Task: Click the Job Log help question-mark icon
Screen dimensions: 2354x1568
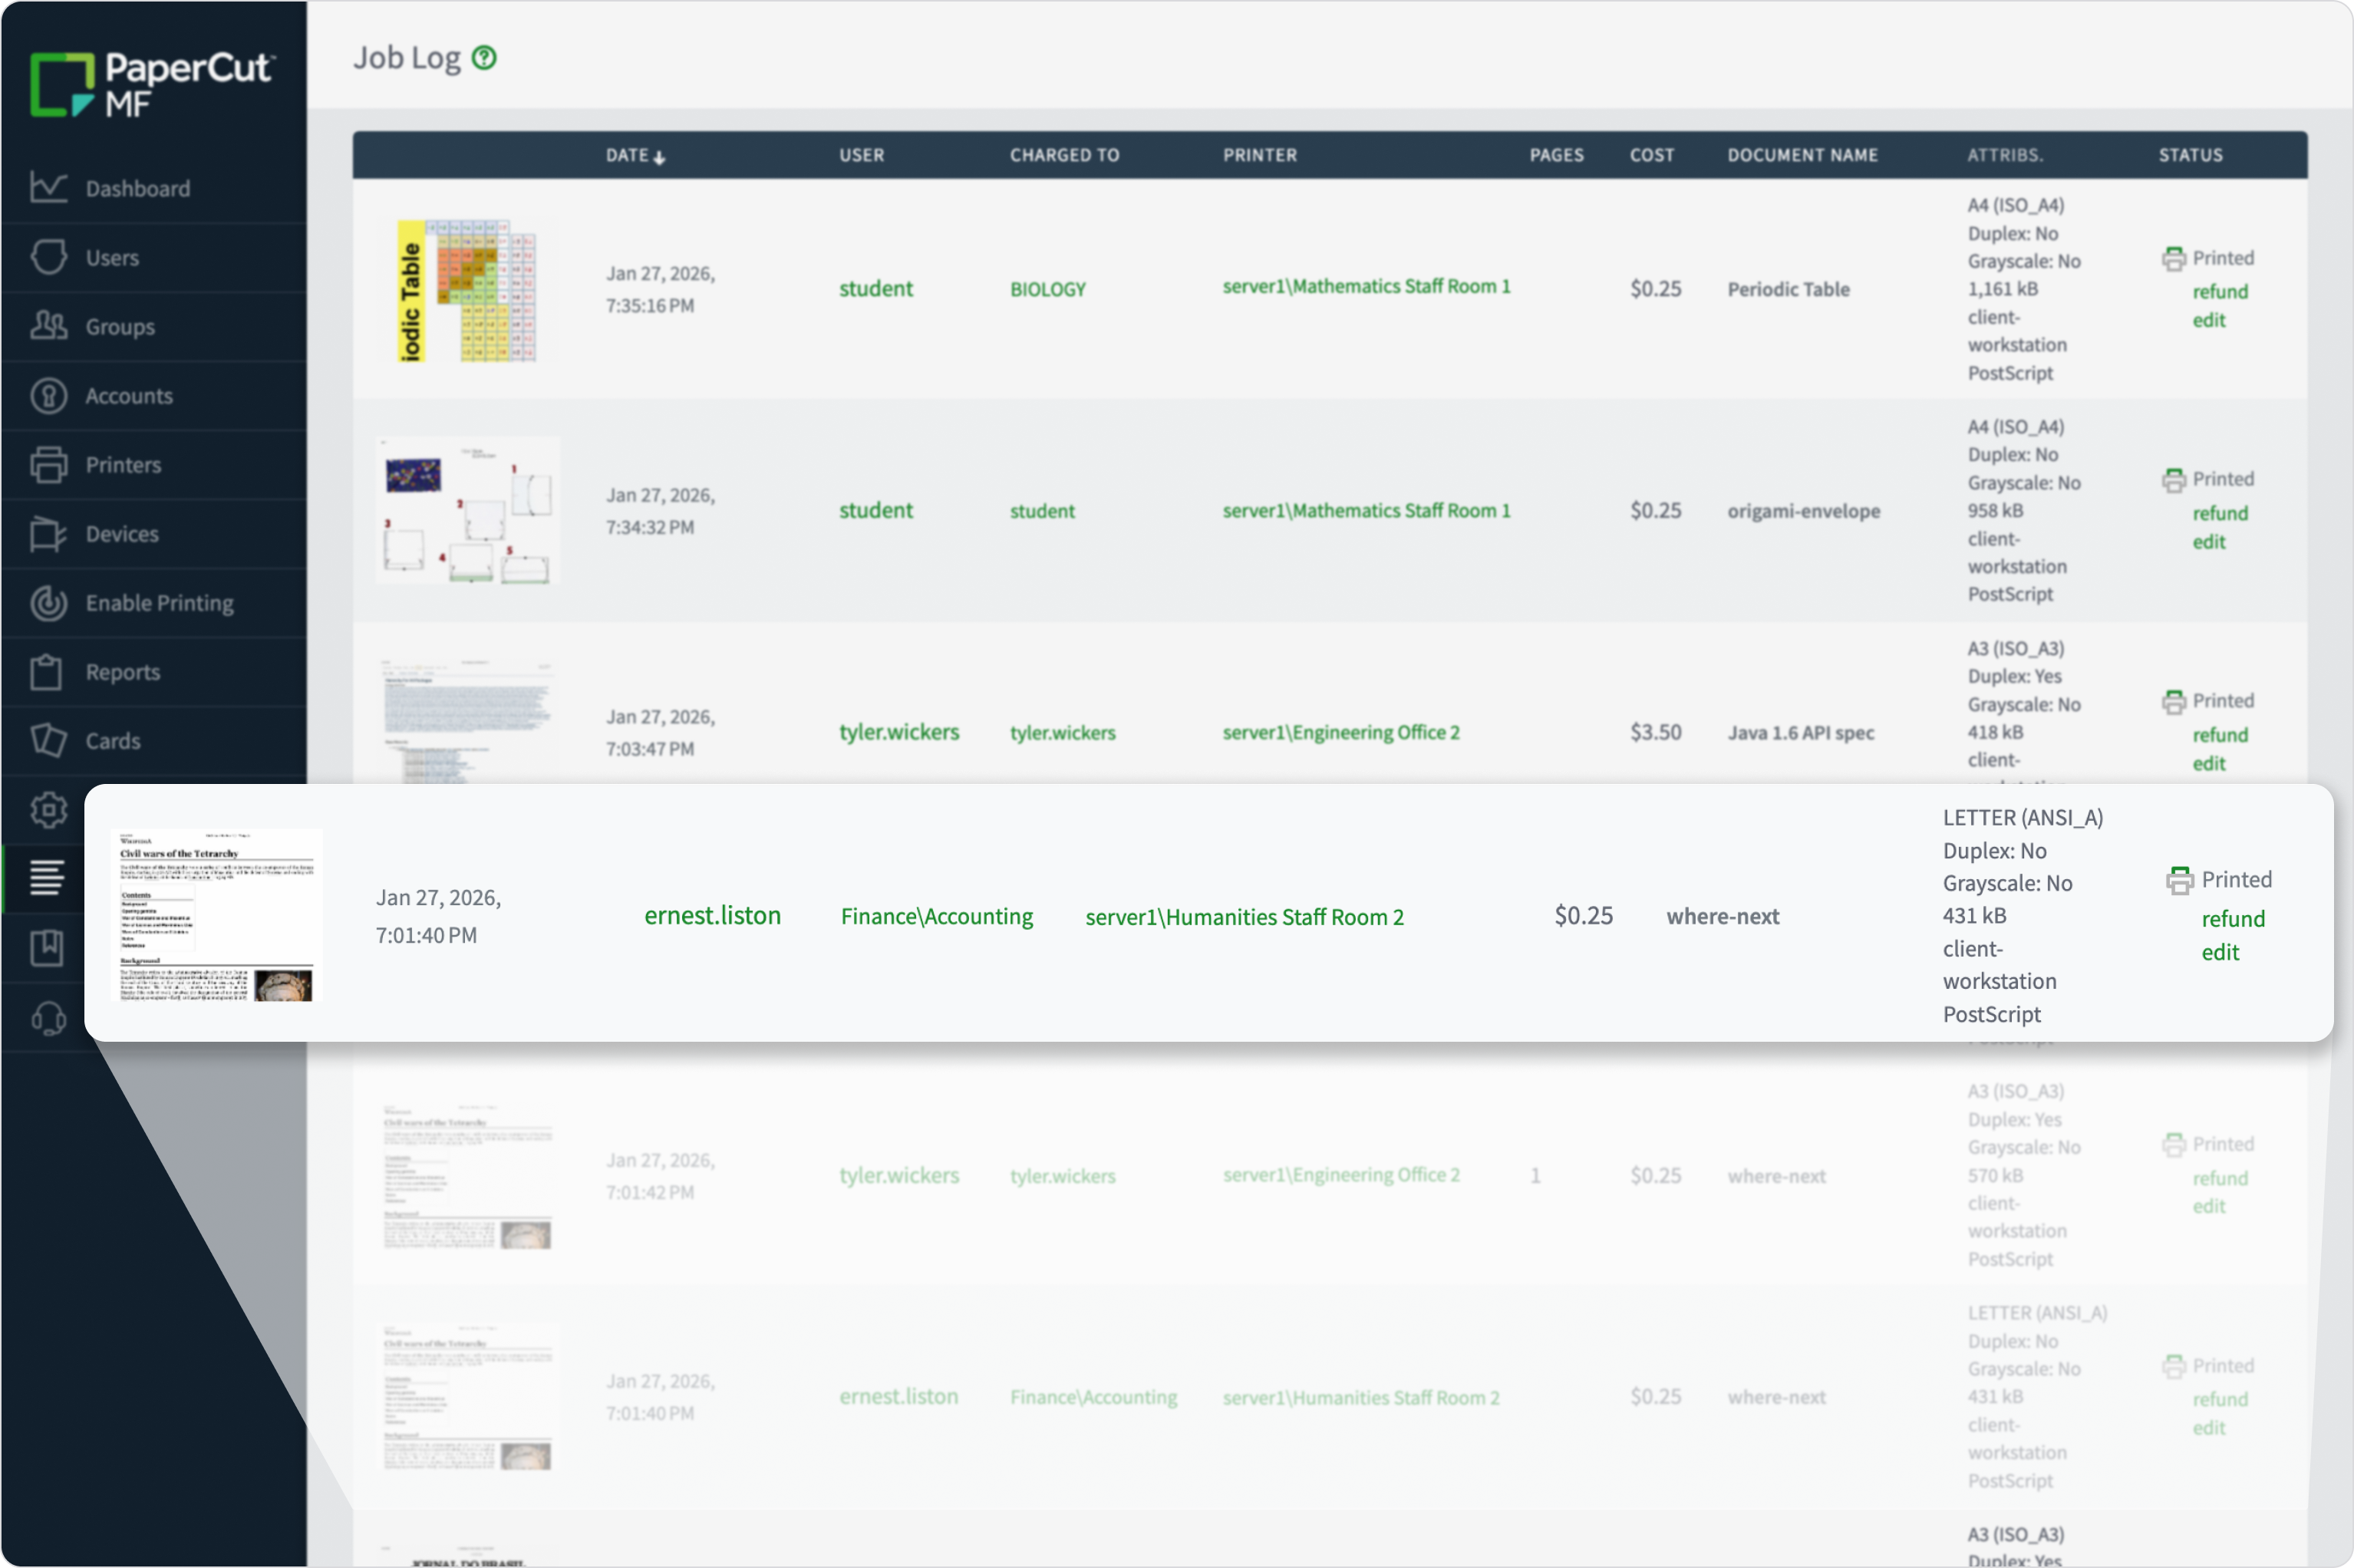Action: coord(484,58)
